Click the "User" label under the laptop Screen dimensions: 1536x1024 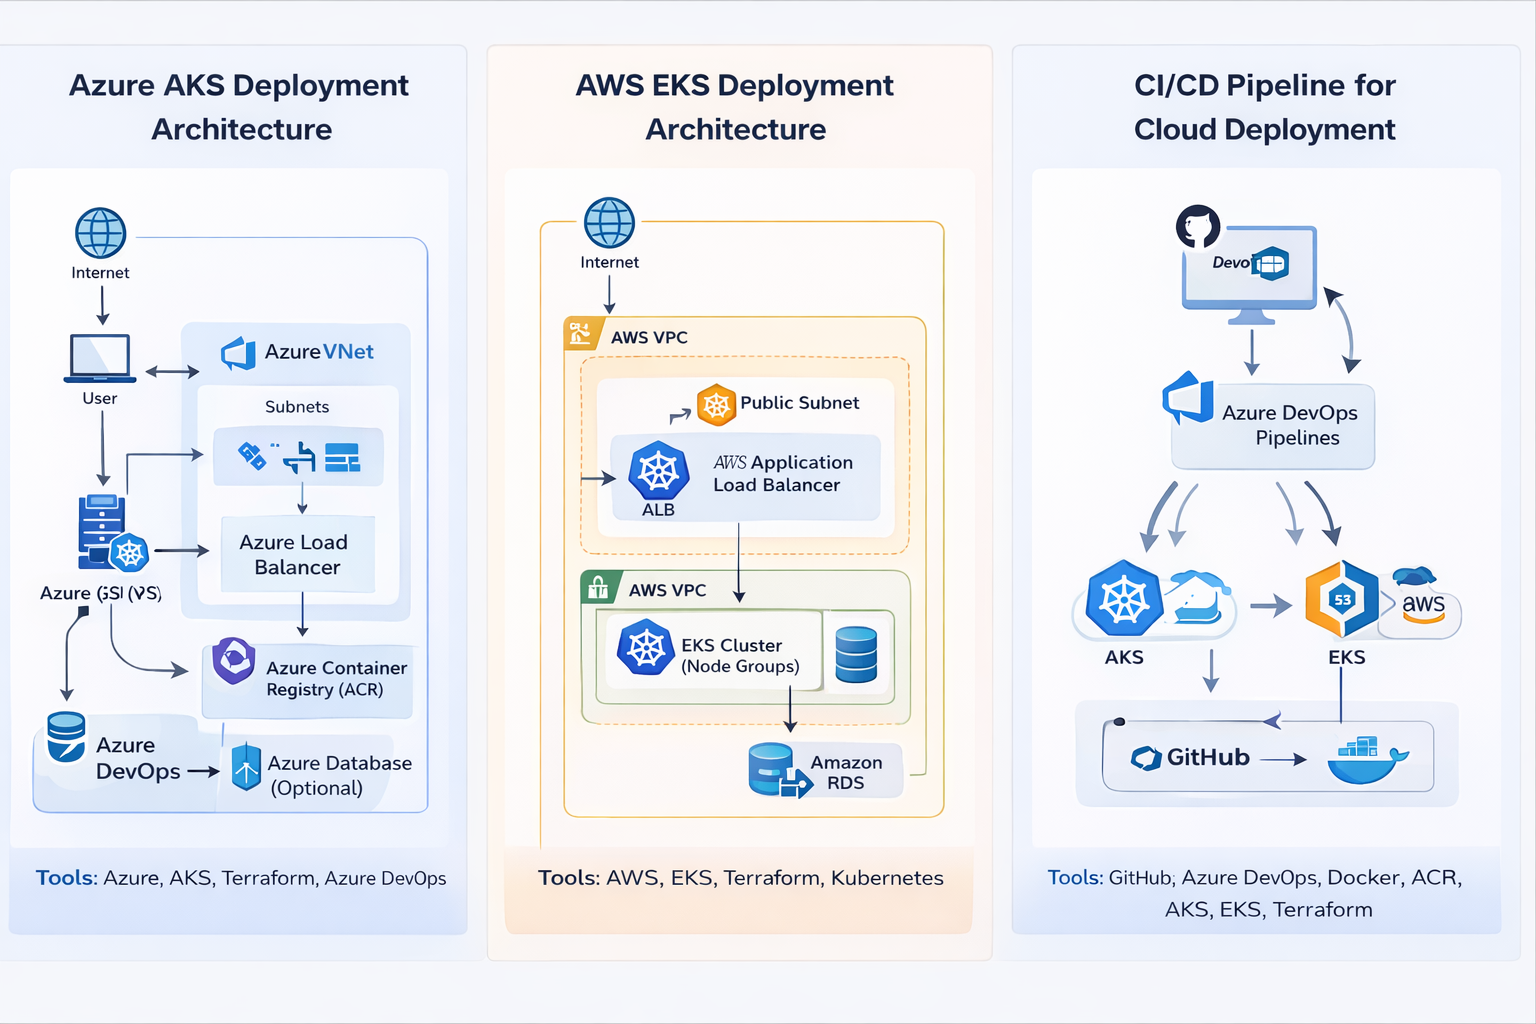(x=100, y=399)
